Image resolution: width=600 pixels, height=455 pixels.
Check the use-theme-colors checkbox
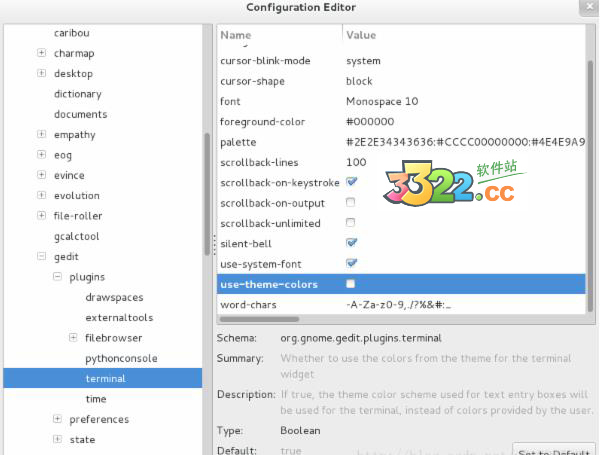tap(350, 284)
